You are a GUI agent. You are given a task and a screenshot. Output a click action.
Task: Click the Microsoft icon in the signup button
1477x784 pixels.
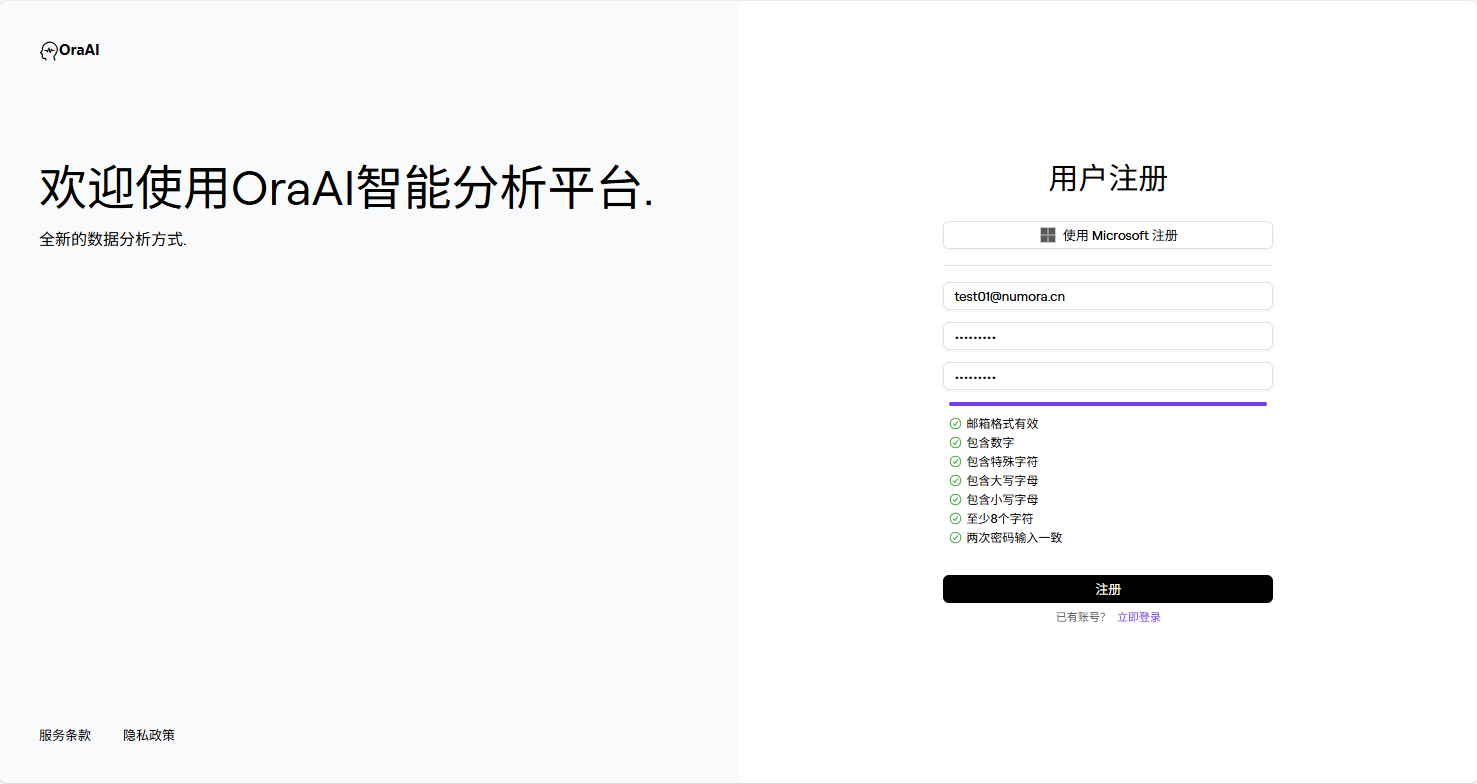1047,235
